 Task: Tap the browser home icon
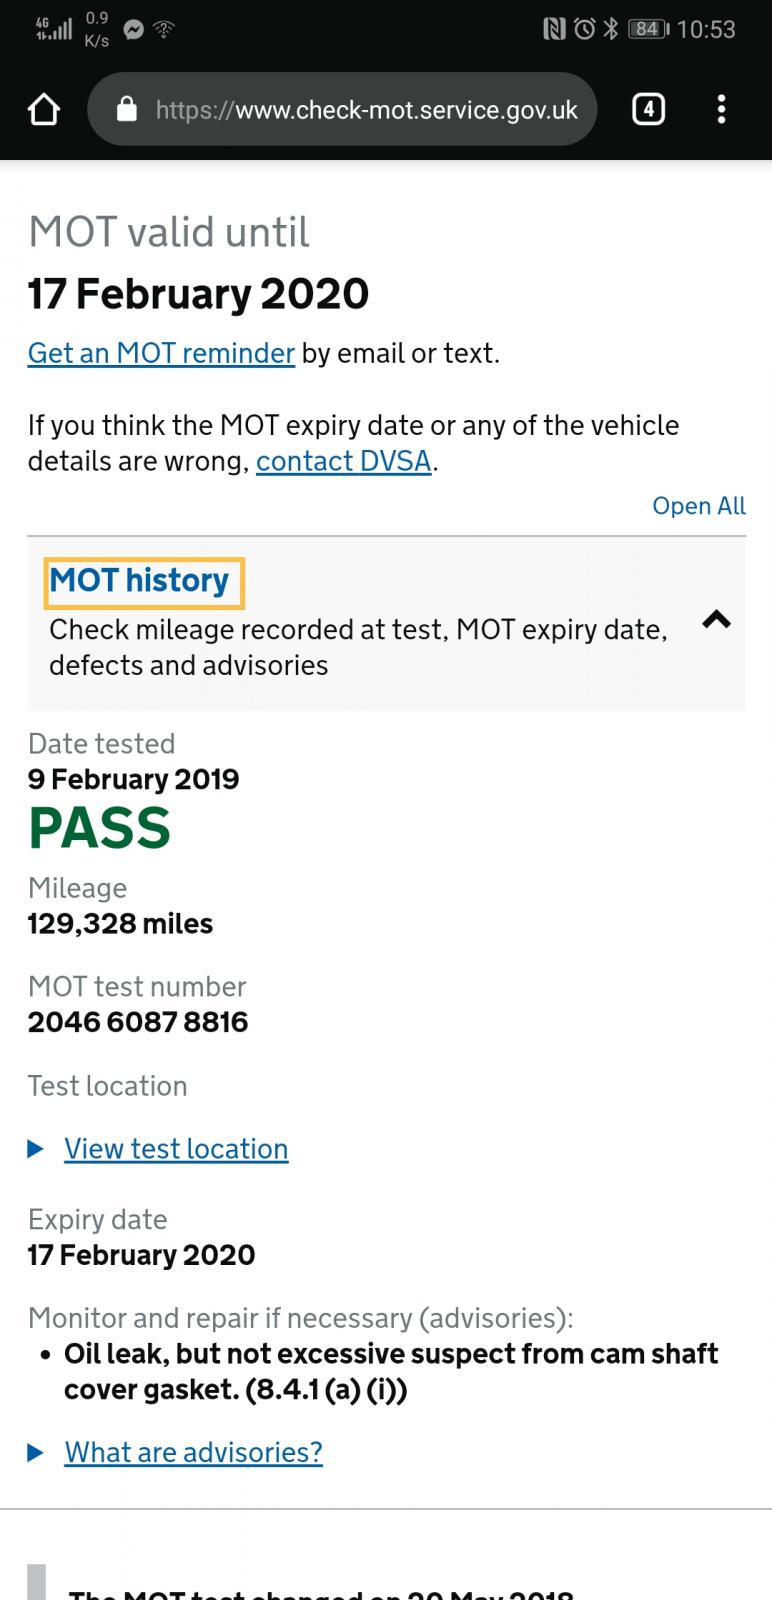click(44, 109)
